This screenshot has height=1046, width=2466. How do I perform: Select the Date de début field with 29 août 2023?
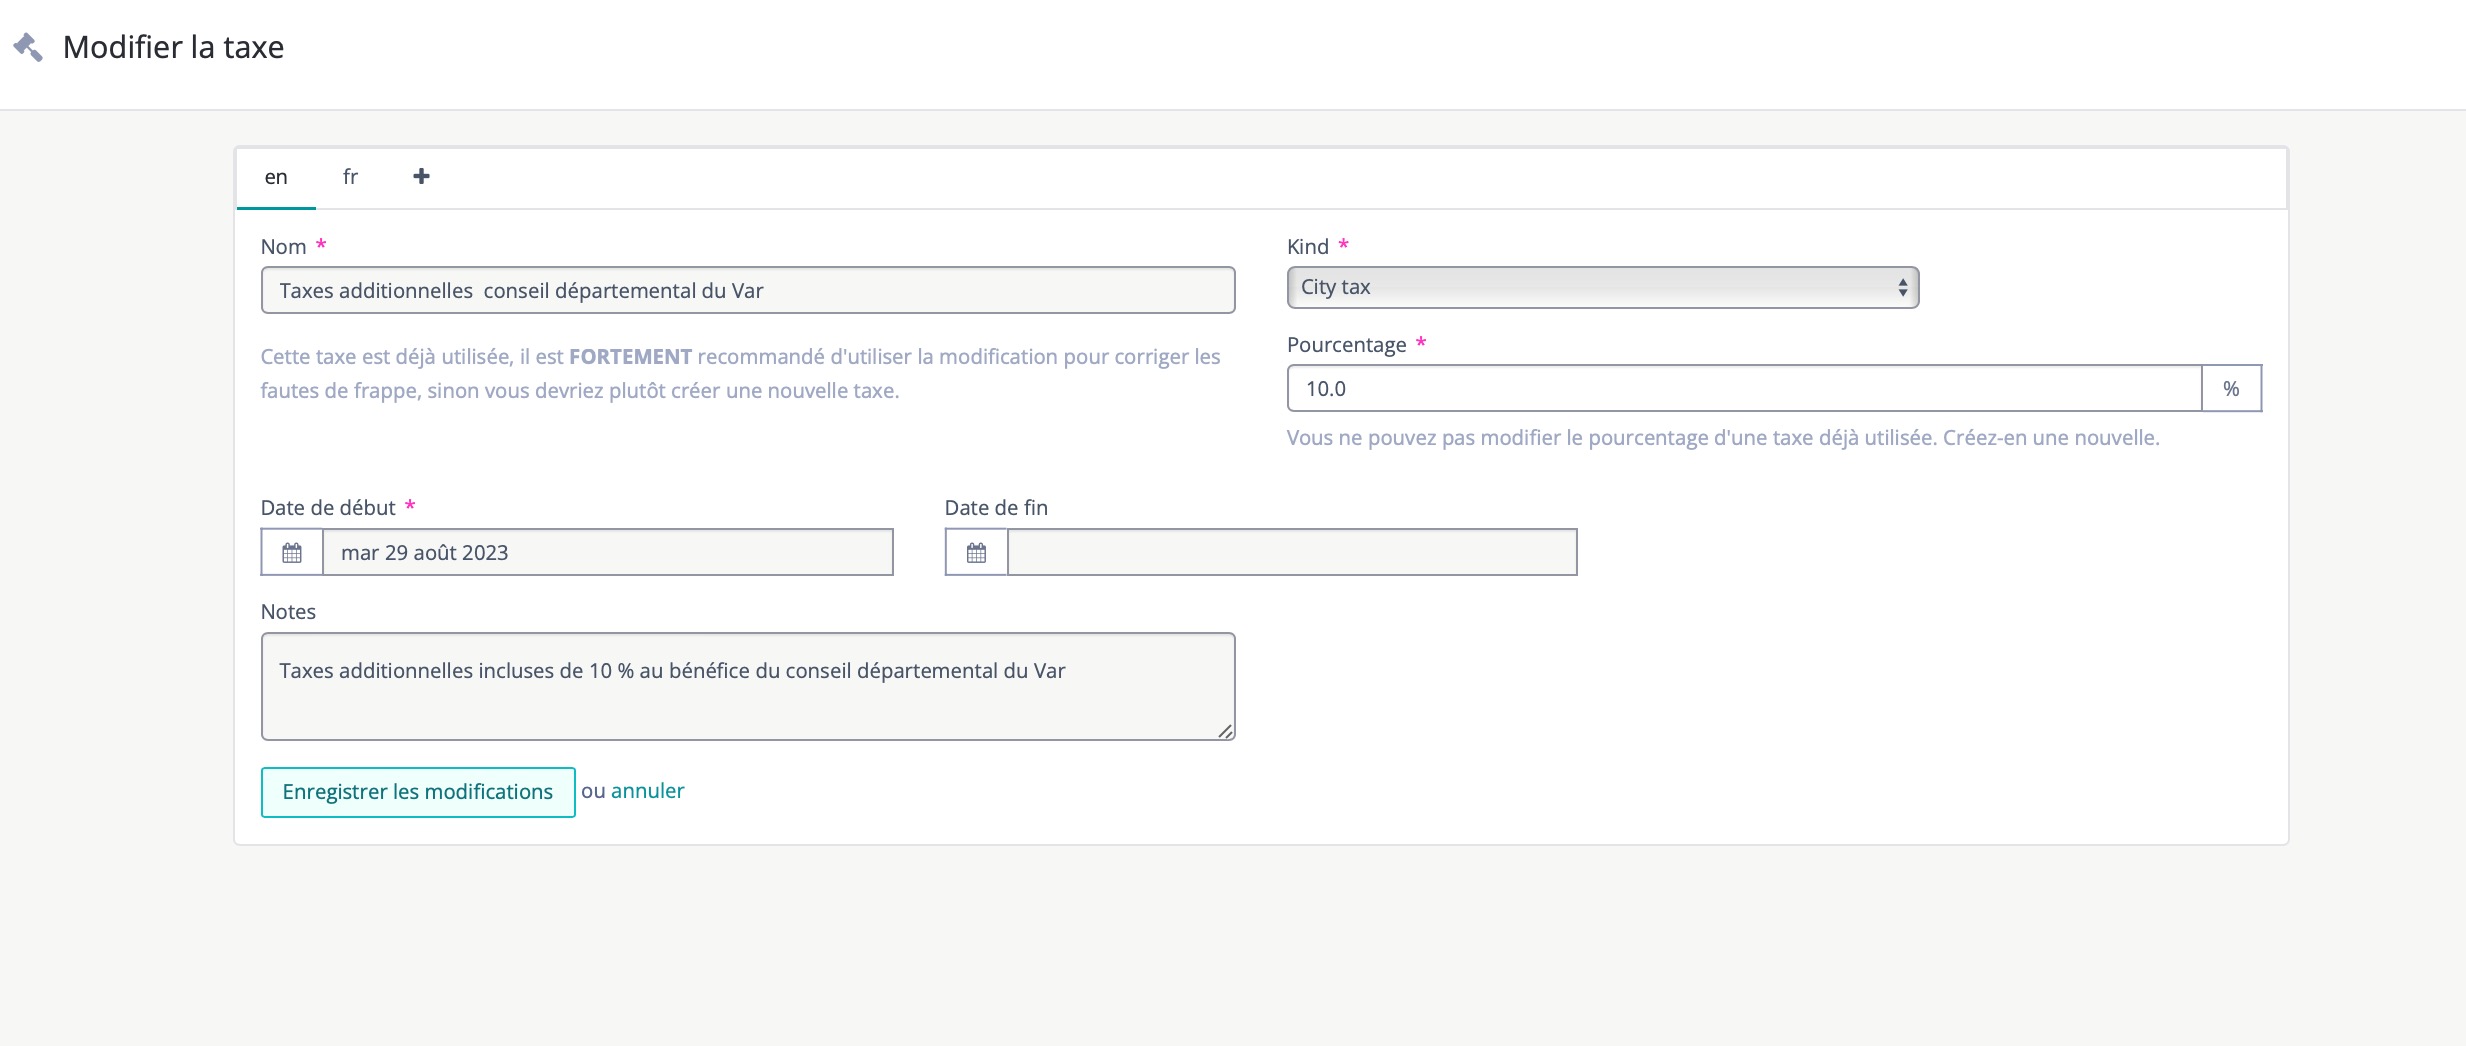[607, 553]
